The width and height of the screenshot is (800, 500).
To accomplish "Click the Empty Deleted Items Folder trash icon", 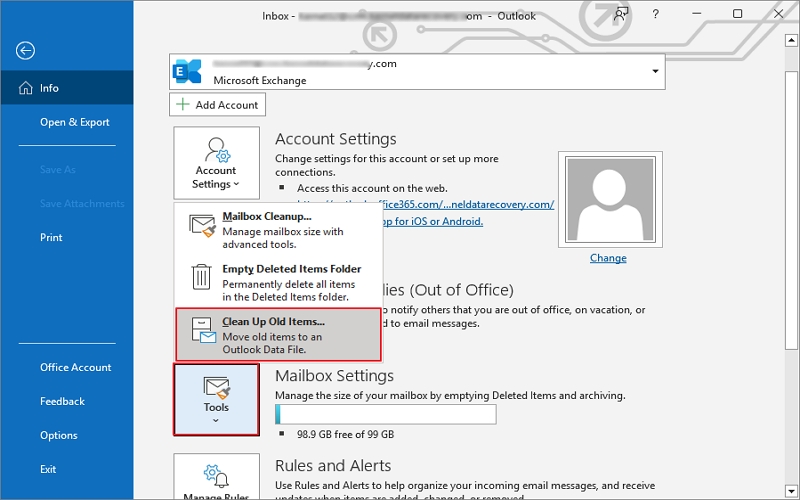I will click(202, 276).
